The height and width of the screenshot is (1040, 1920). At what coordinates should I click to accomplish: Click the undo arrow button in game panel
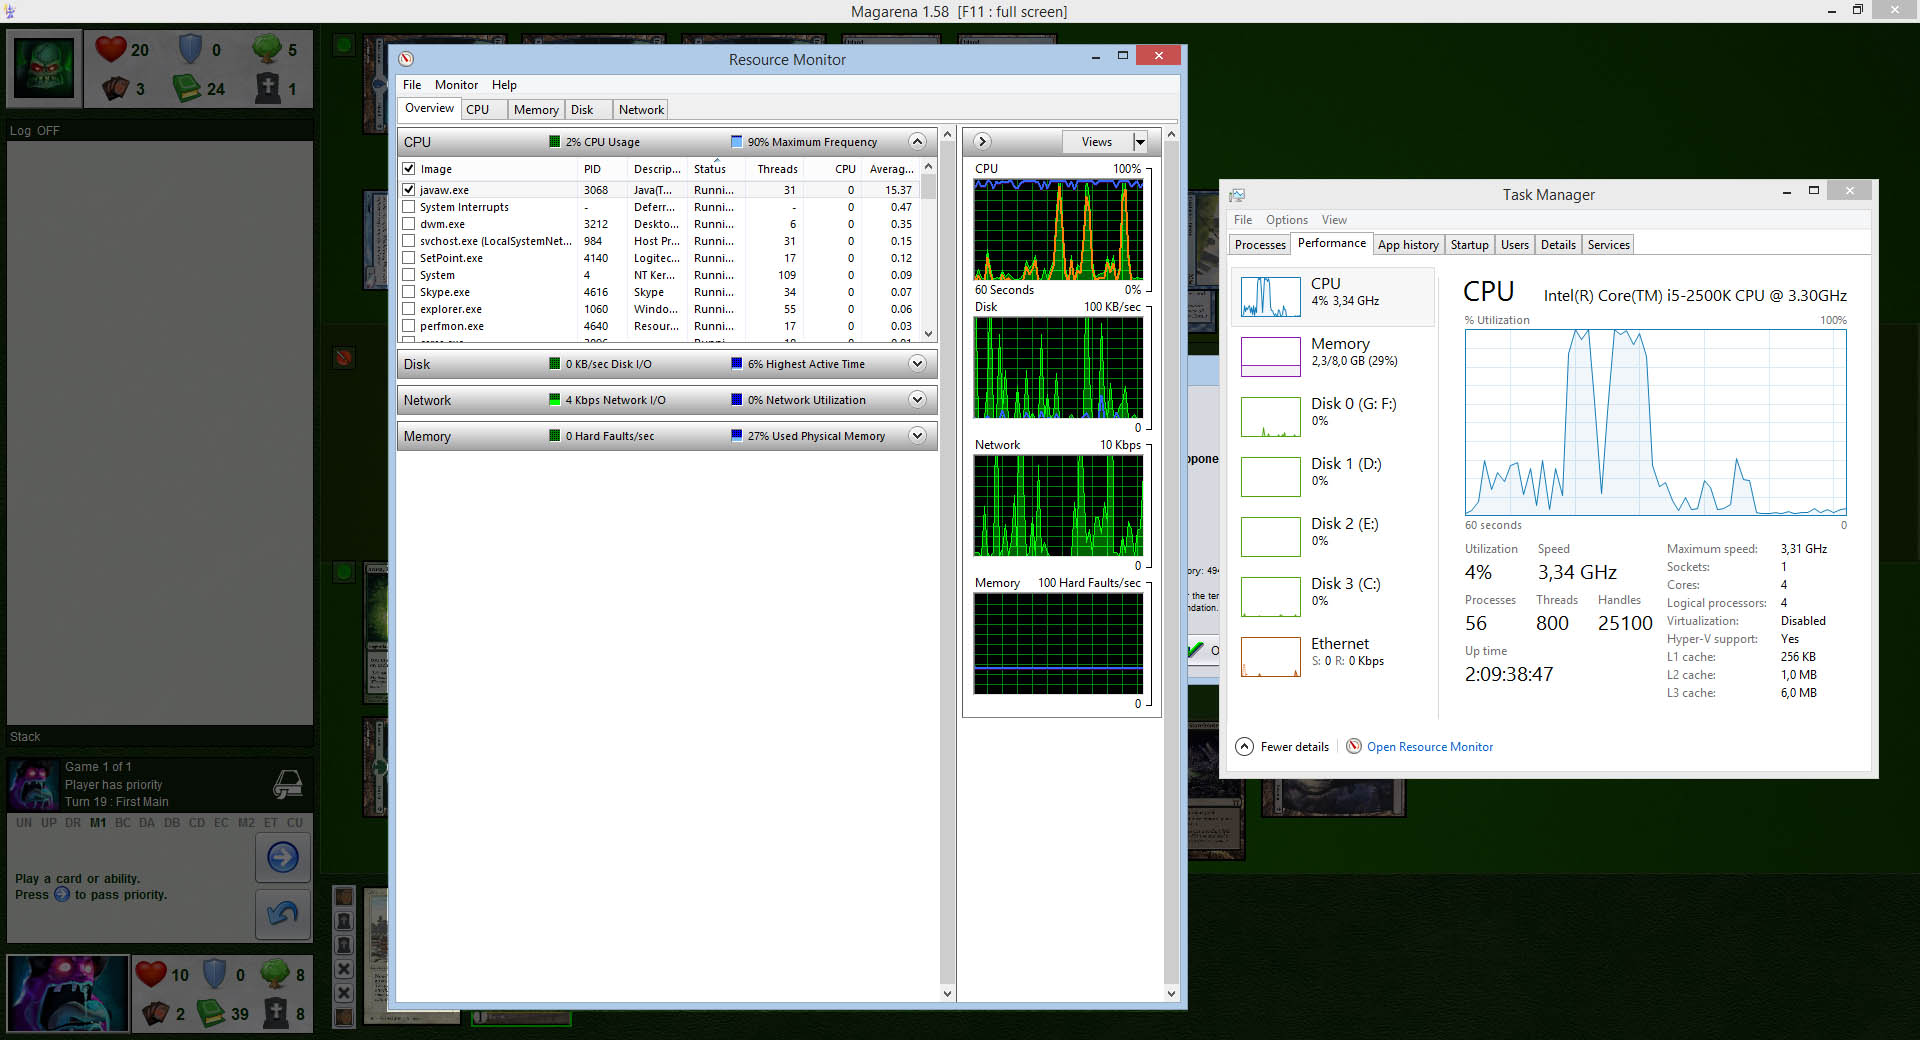click(x=283, y=914)
